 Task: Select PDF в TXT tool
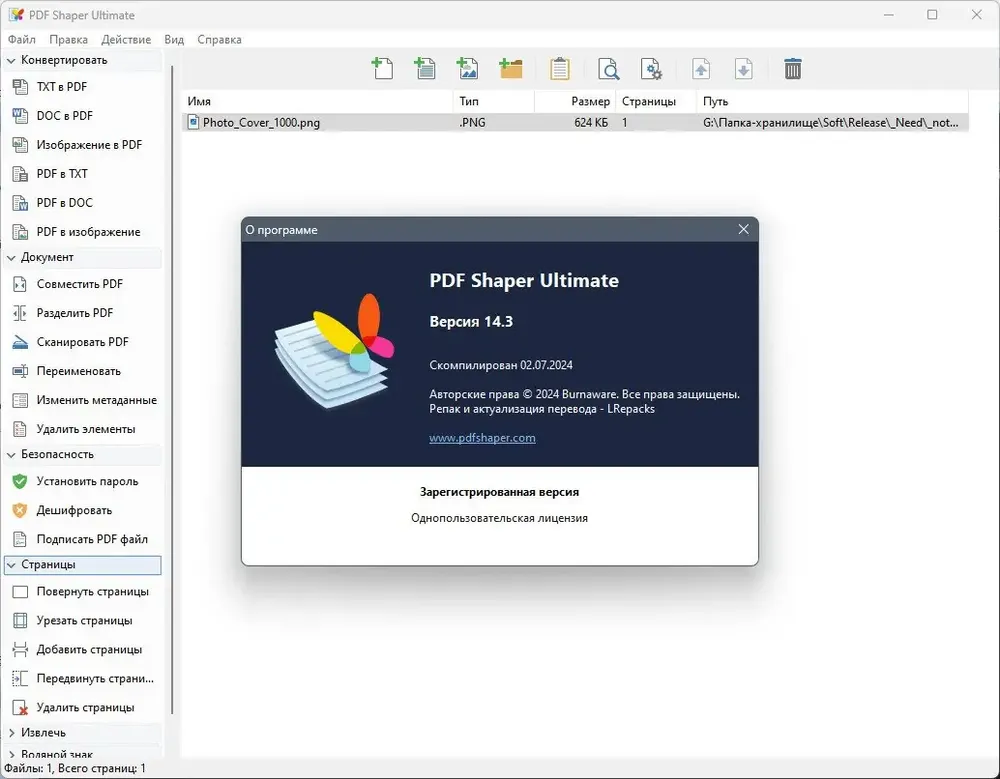62,174
